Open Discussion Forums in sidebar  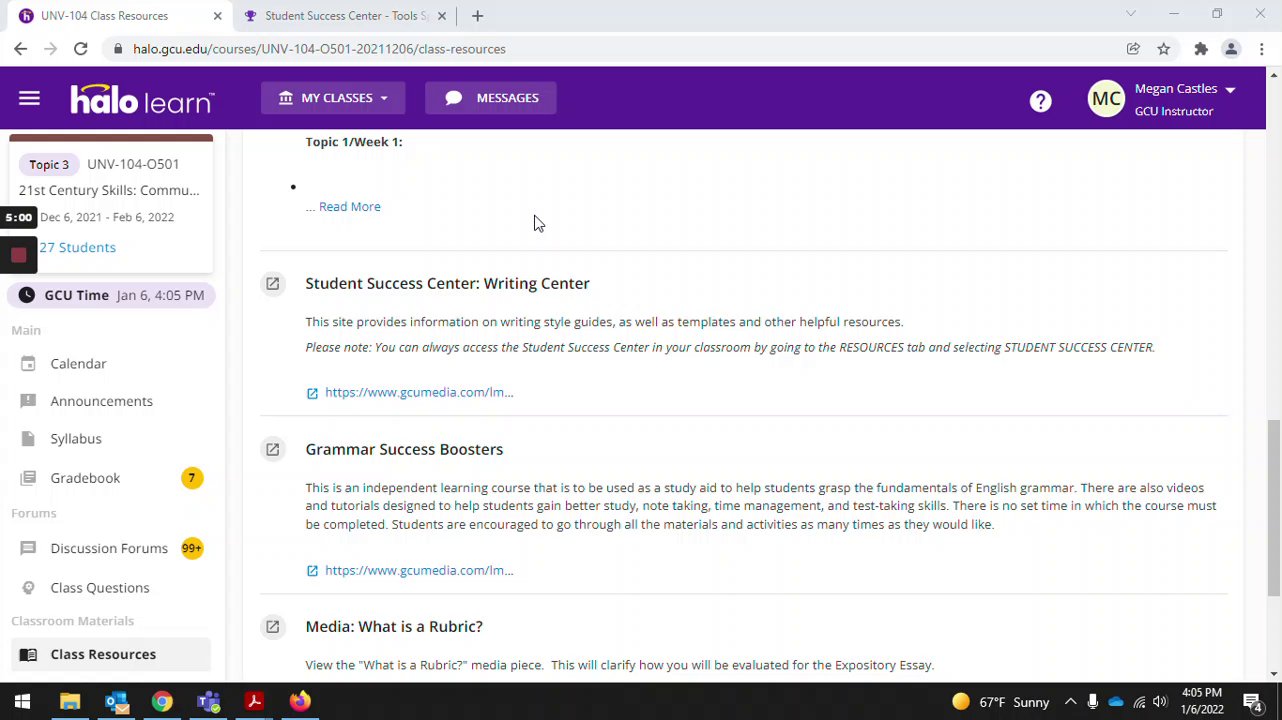[109, 549]
